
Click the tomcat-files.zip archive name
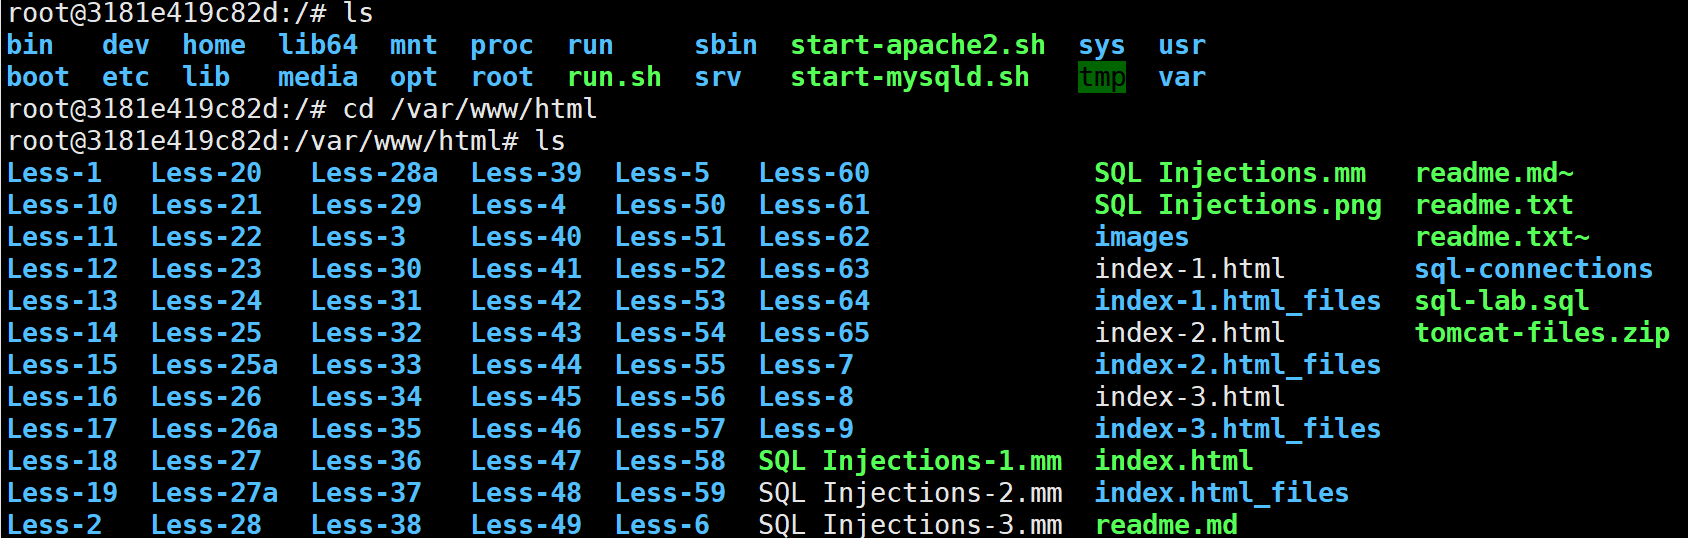click(1542, 333)
